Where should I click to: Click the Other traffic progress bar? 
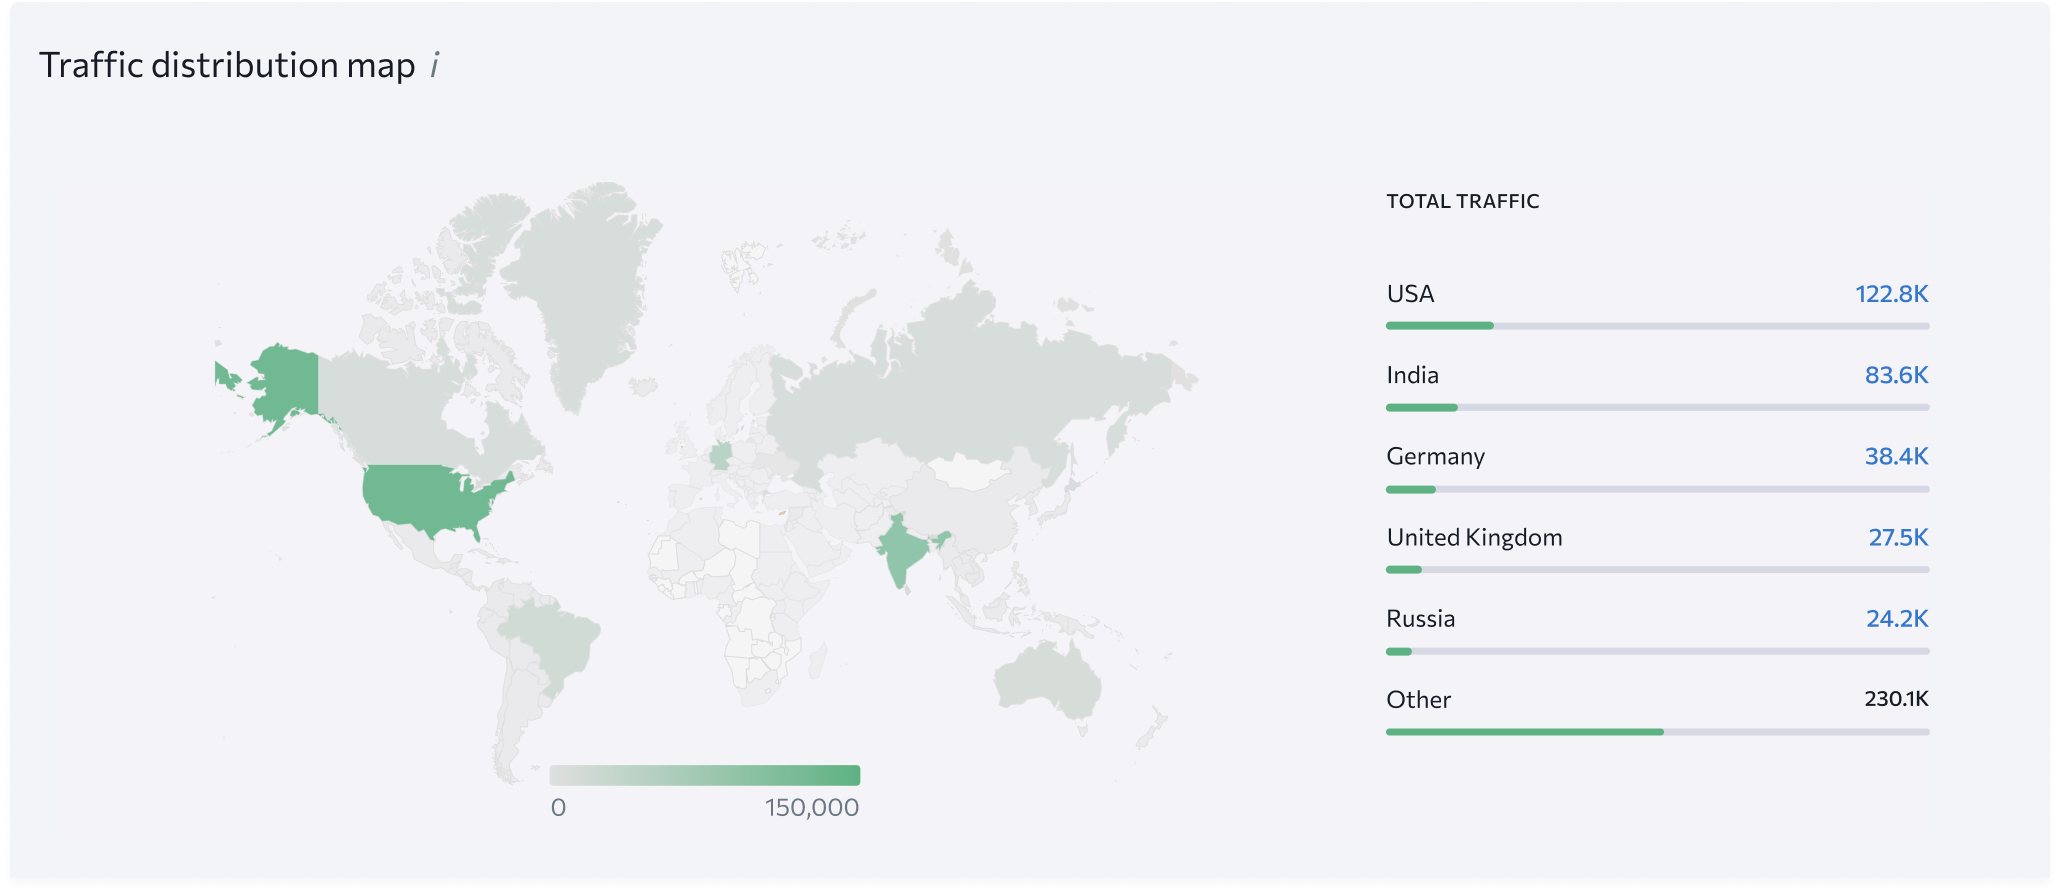tap(1657, 732)
